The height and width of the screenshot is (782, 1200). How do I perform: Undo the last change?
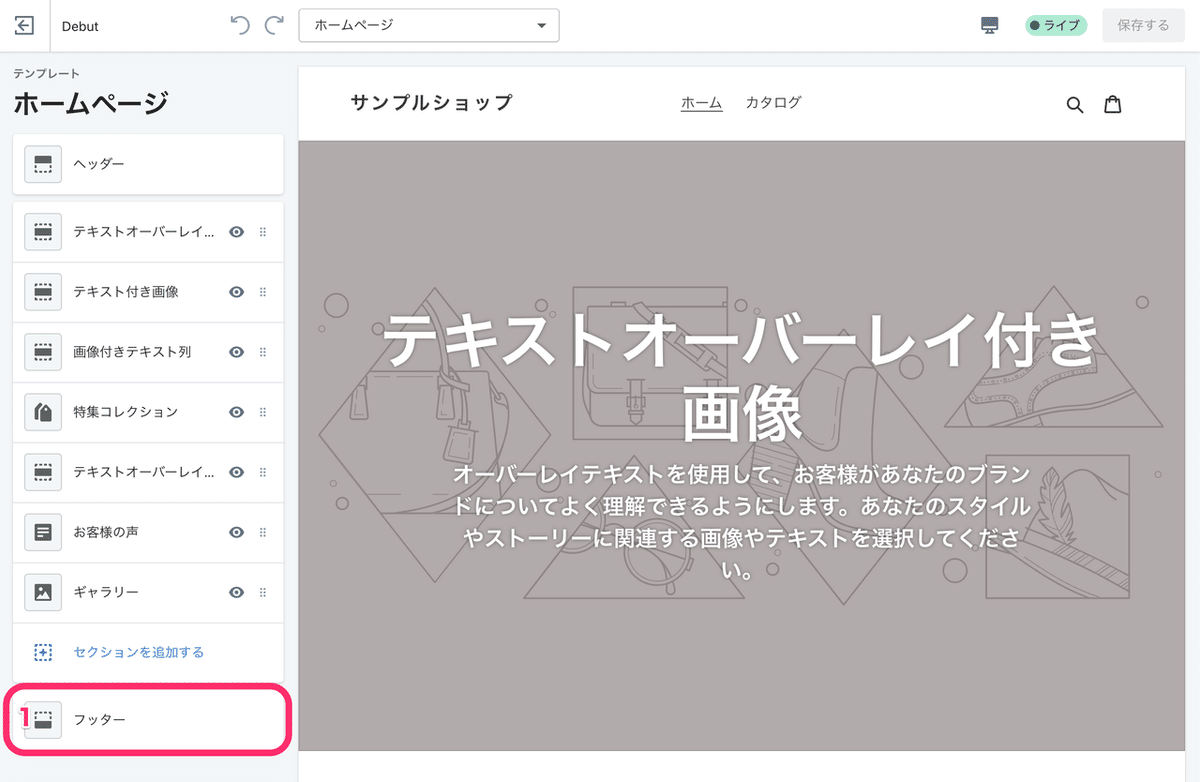coord(240,25)
